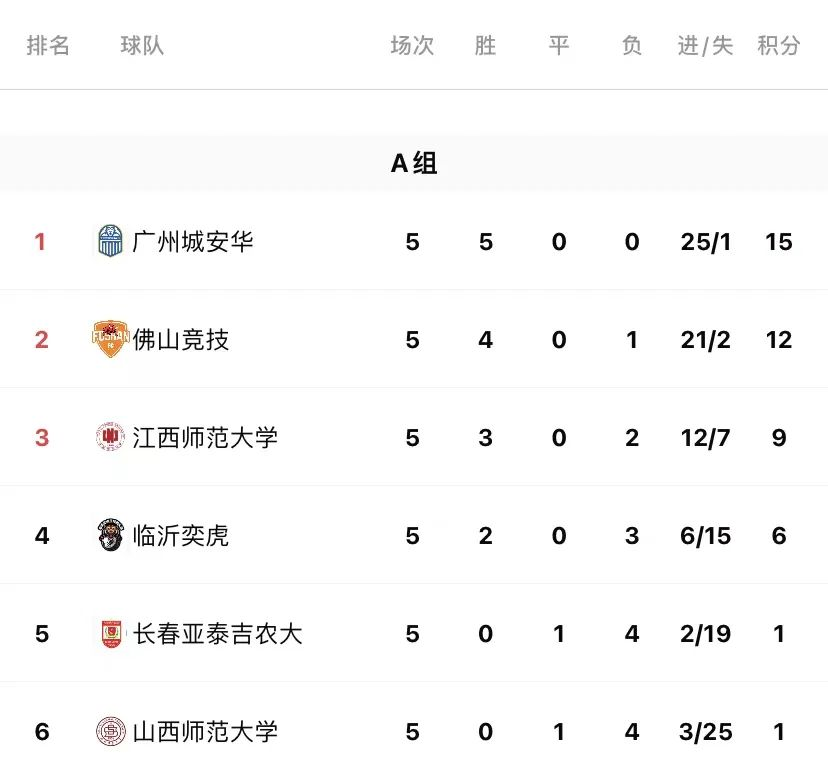
Task: Click the 场次 column header
Action: click(x=412, y=45)
